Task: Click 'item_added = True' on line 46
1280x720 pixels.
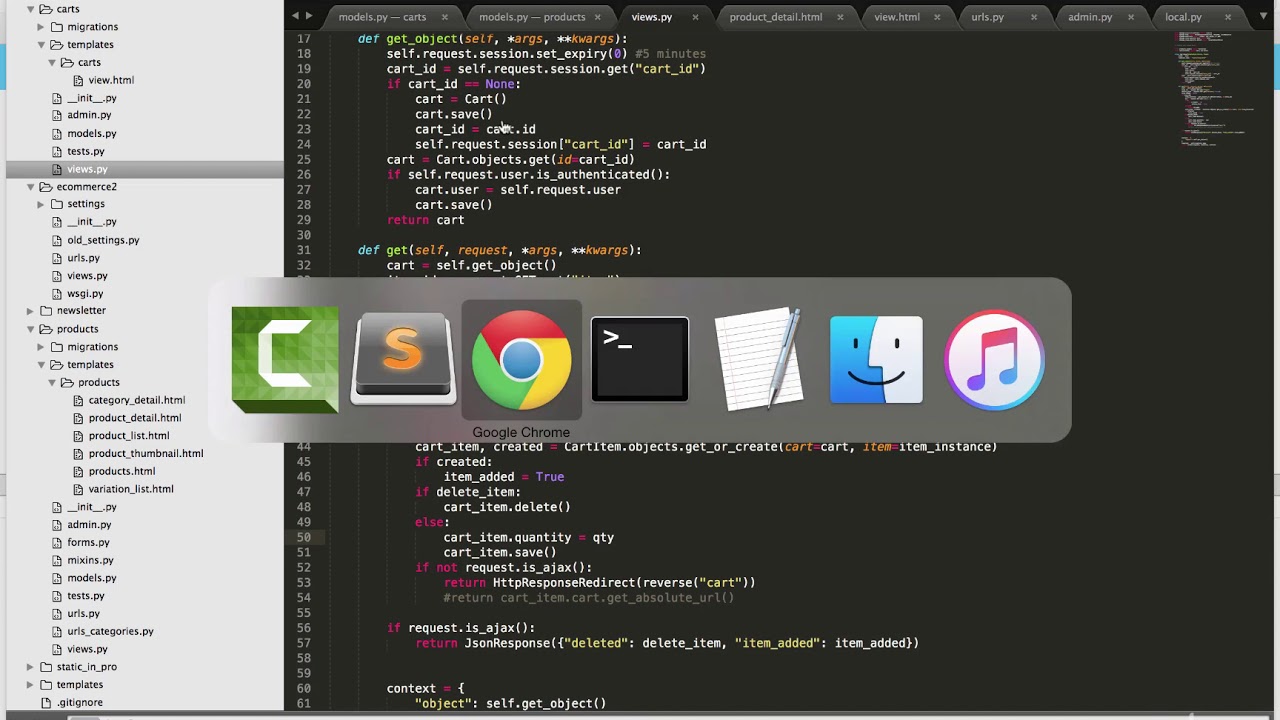Action: [504, 477]
